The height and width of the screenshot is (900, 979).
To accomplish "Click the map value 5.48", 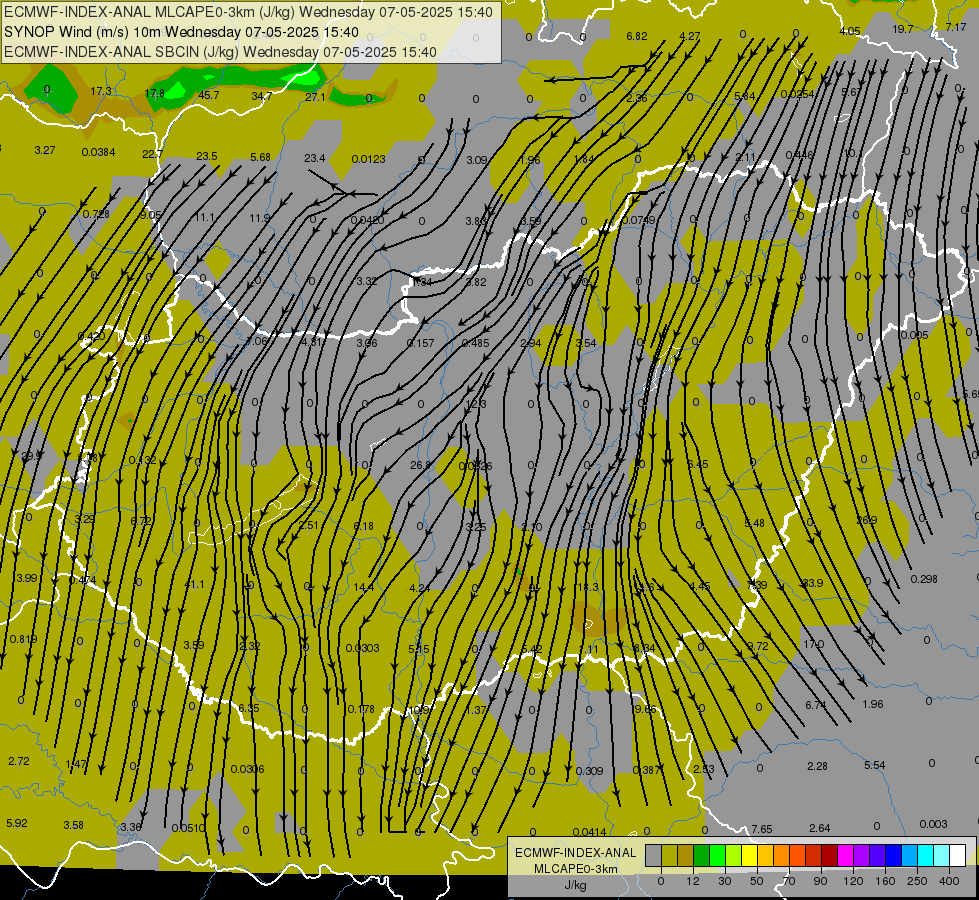I will coord(754,523).
